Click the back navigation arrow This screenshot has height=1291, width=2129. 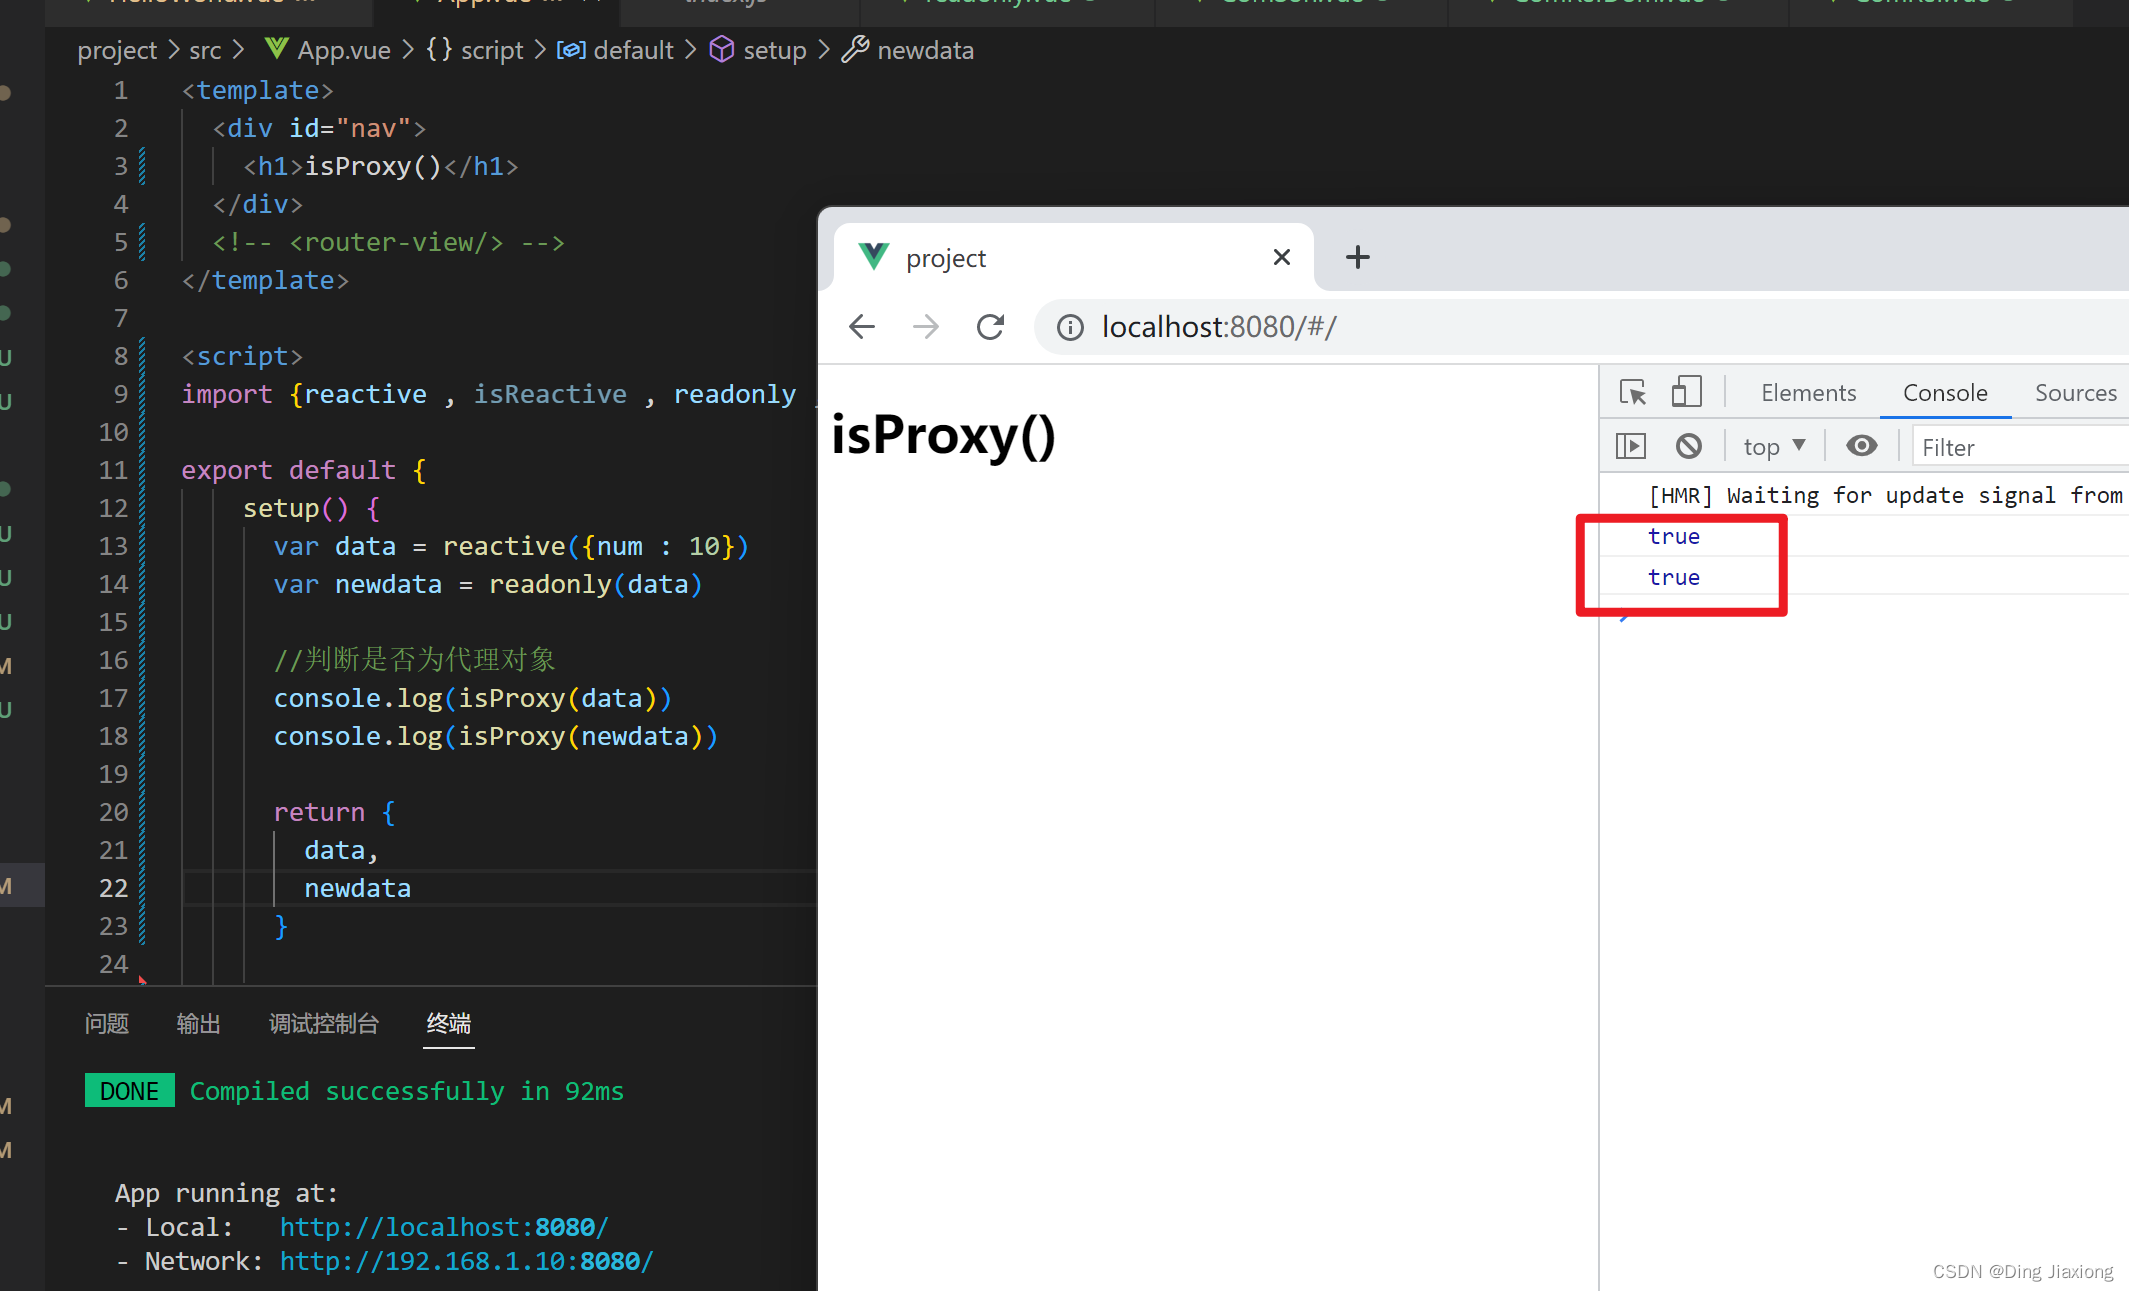(x=862, y=327)
